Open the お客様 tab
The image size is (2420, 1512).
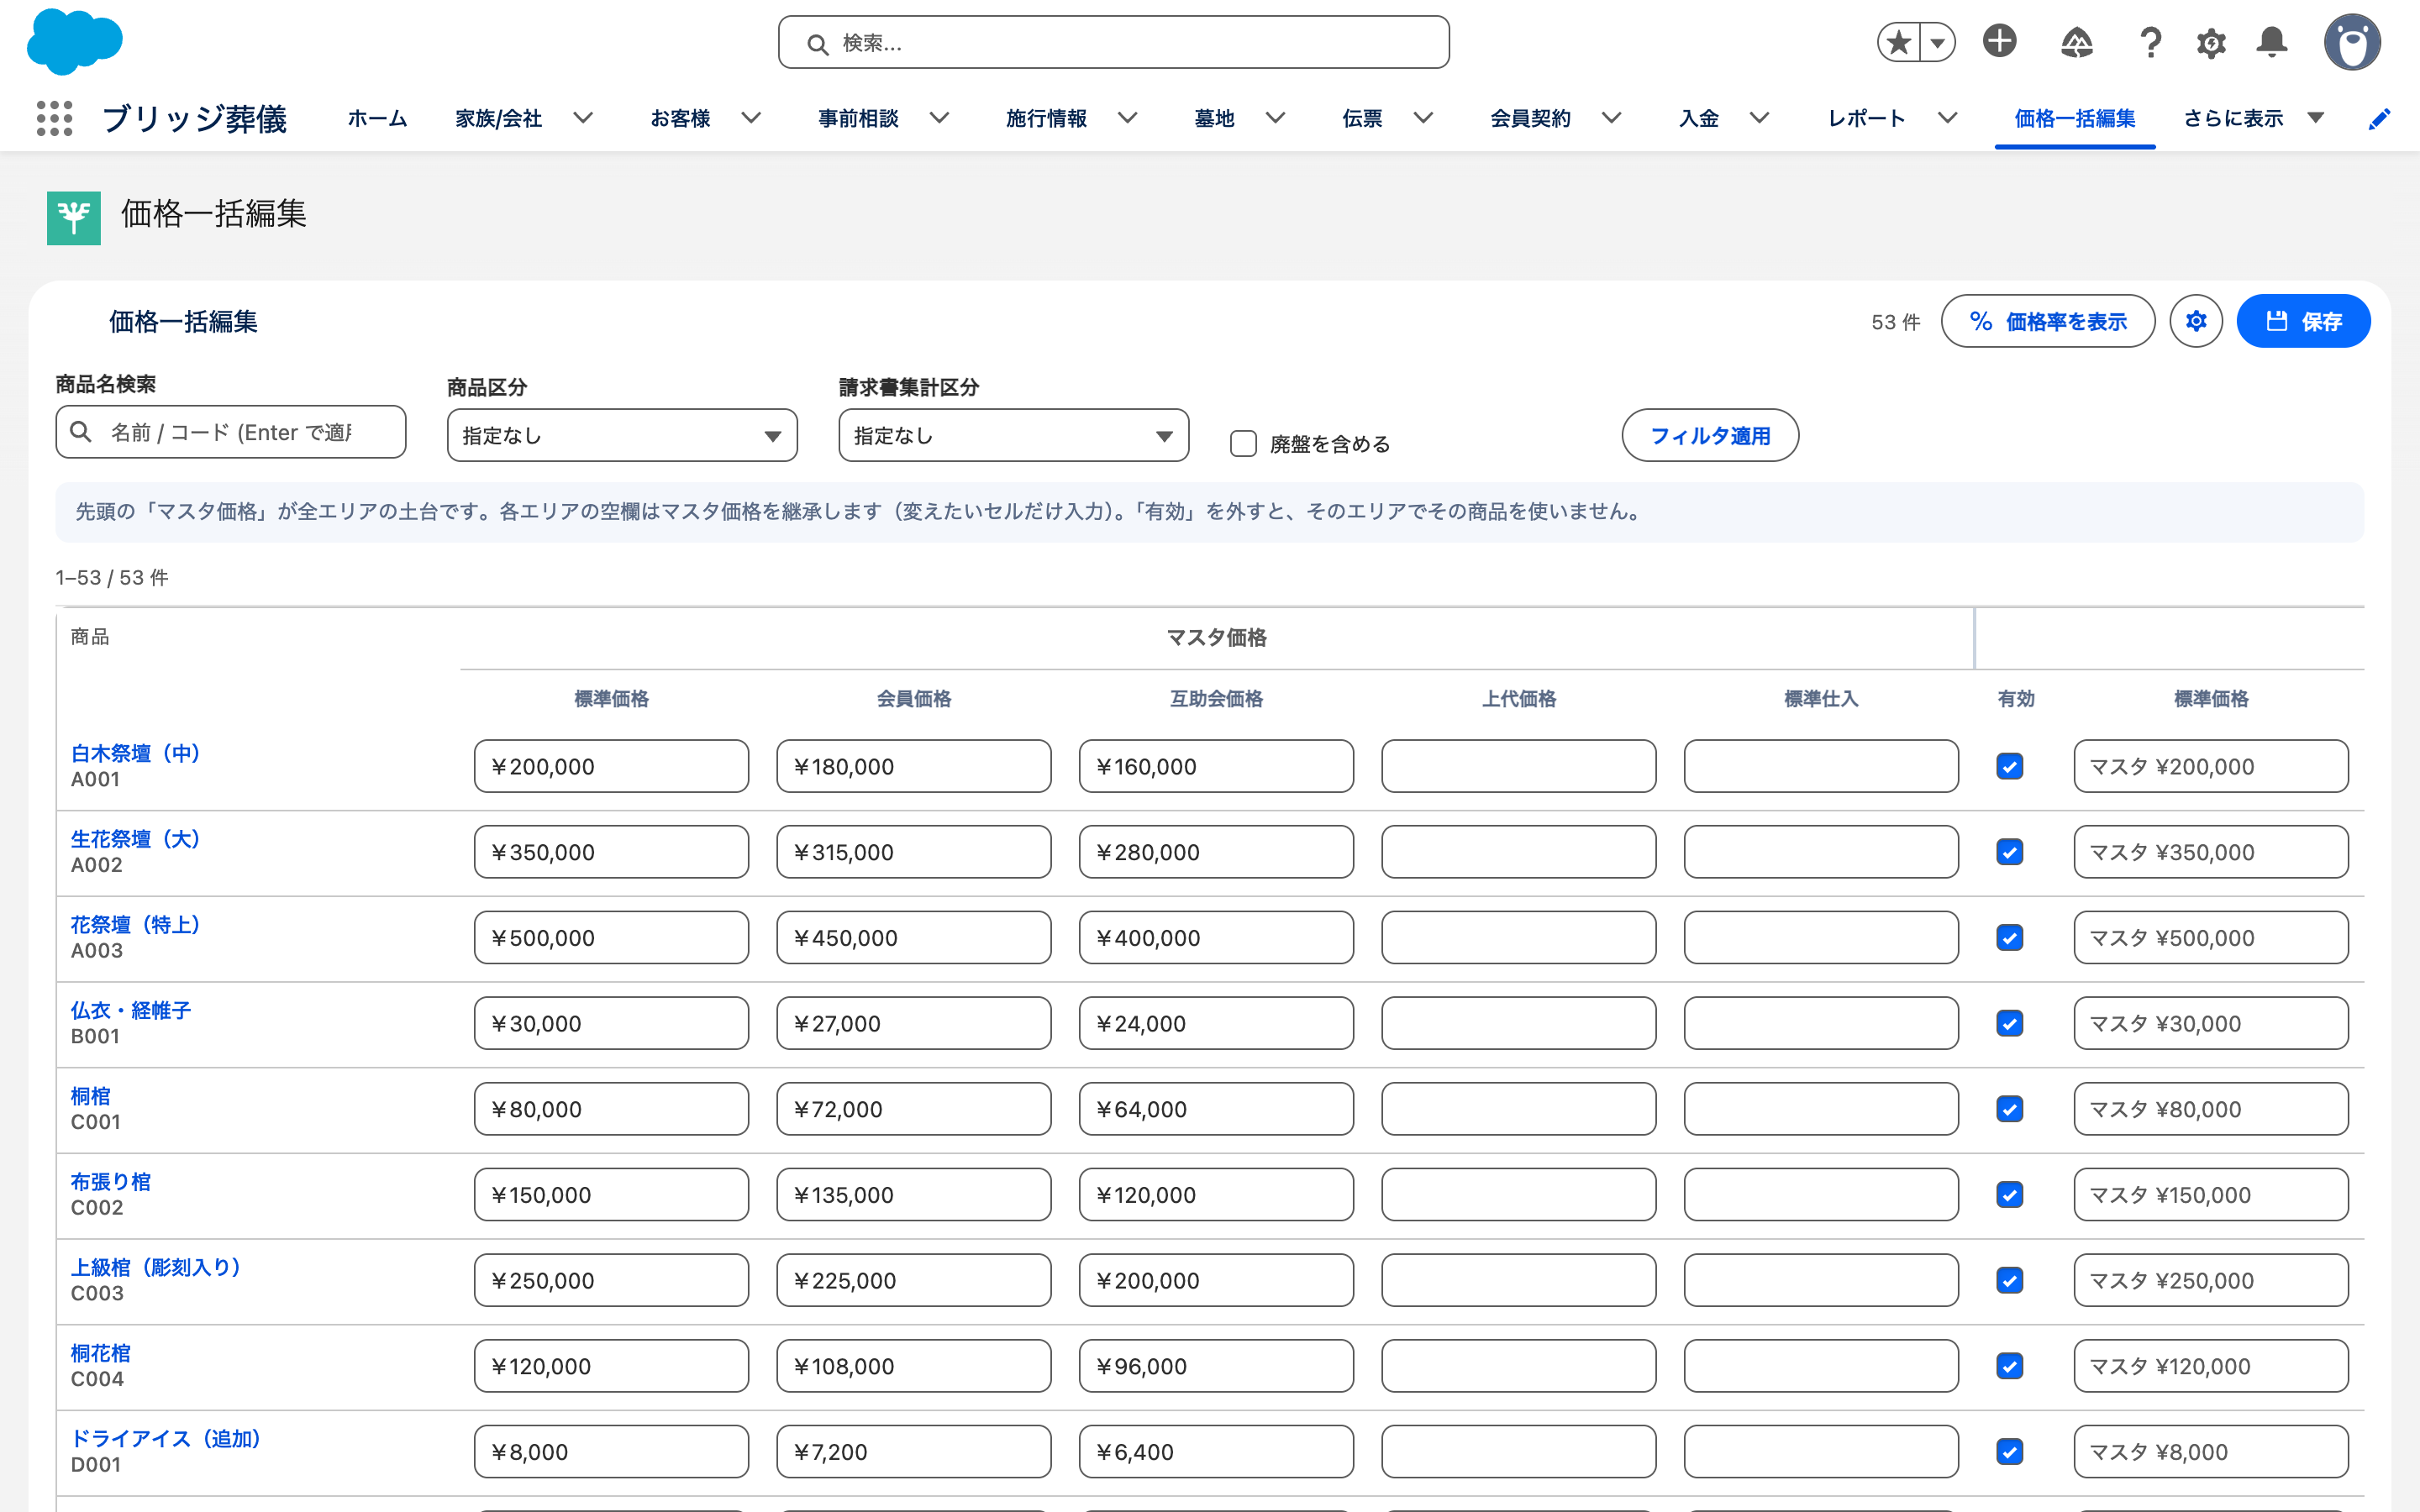click(680, 118)
